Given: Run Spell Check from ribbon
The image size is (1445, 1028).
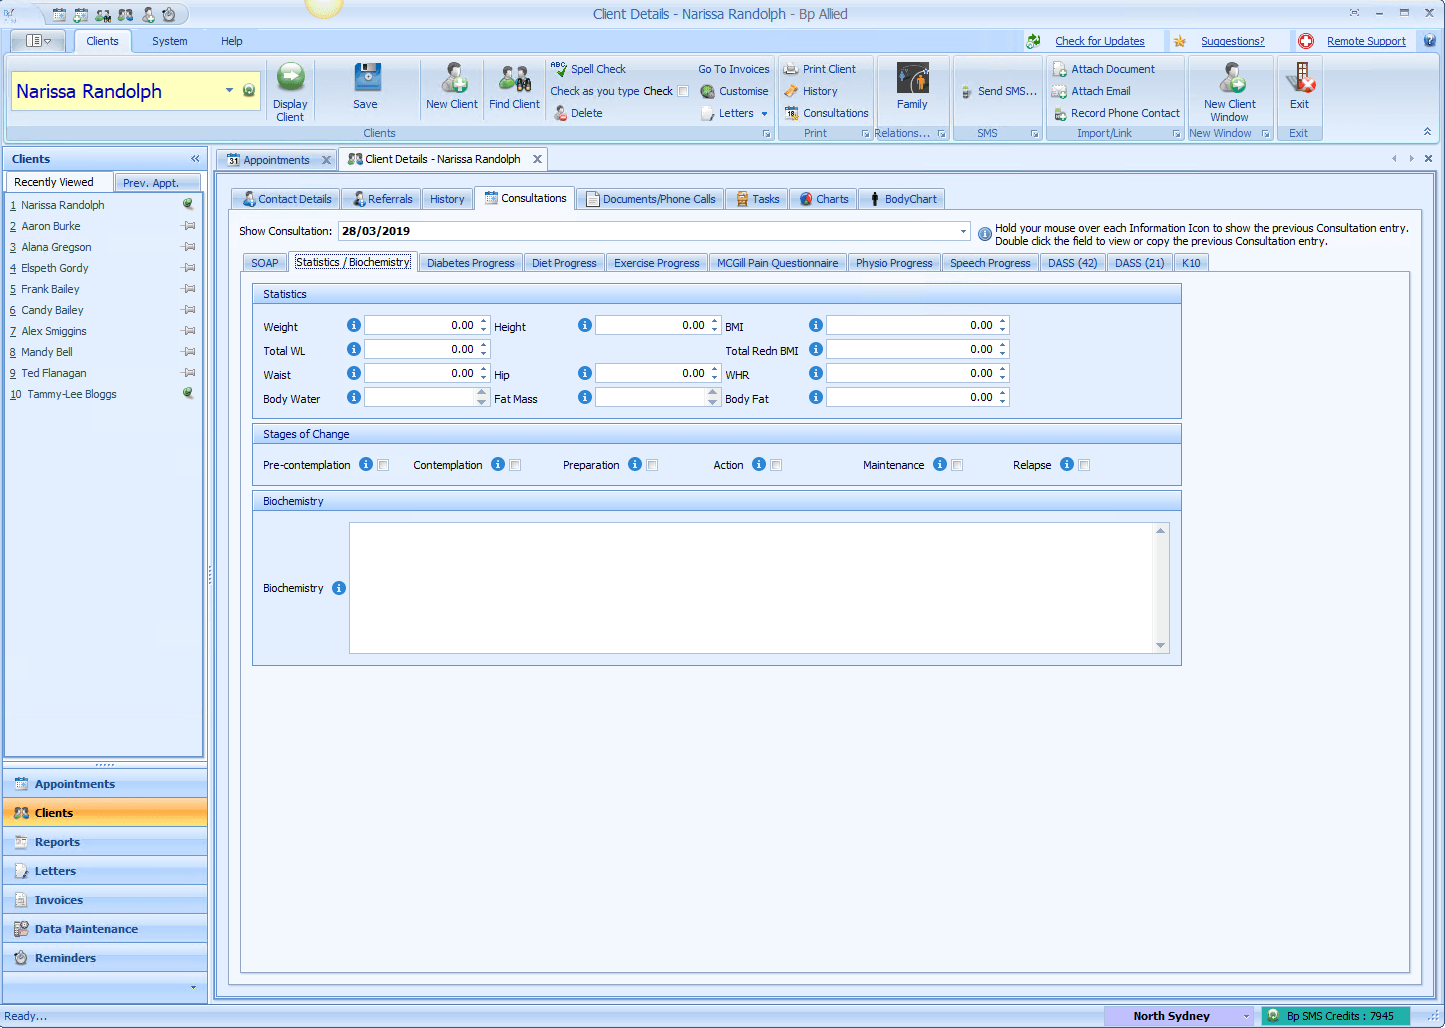Looking at the screenshot, I should (x=589, y=69).
